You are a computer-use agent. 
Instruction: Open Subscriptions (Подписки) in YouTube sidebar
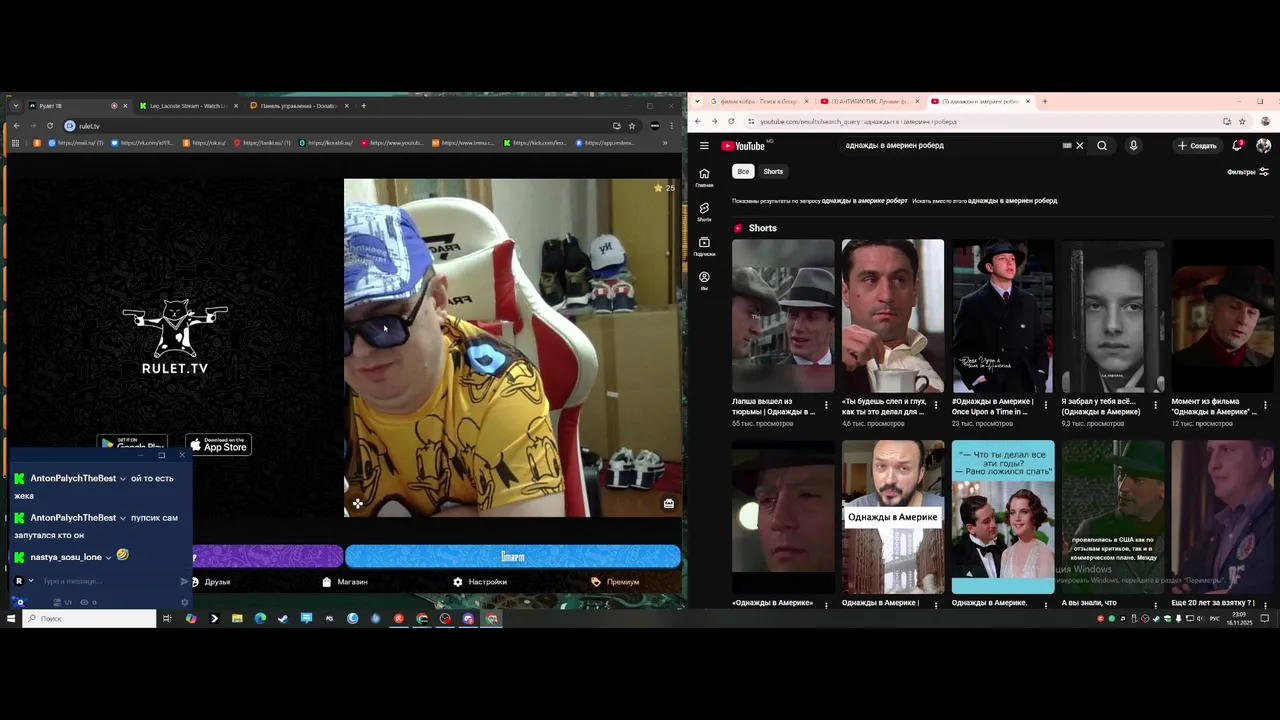(704, 246)
